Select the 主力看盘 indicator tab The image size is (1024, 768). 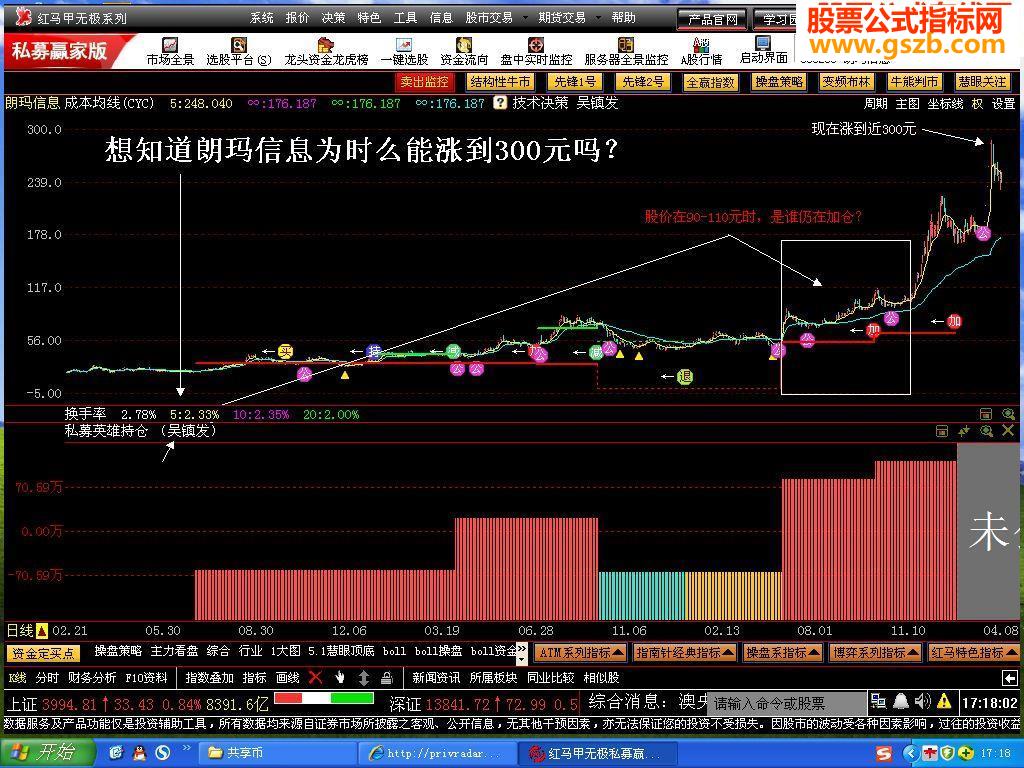point(174,651)
